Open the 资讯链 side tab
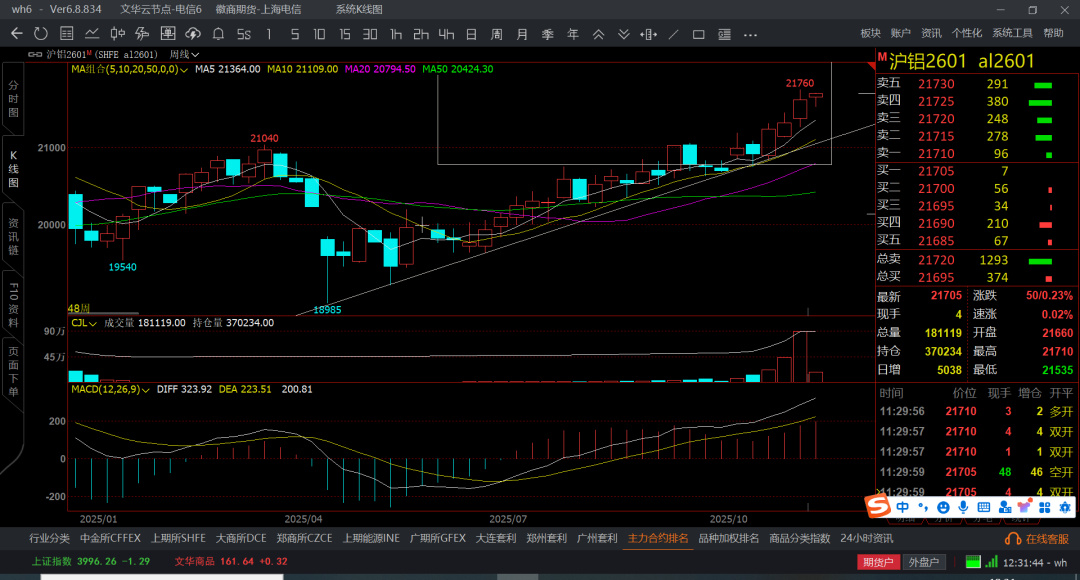 (13, 236)
